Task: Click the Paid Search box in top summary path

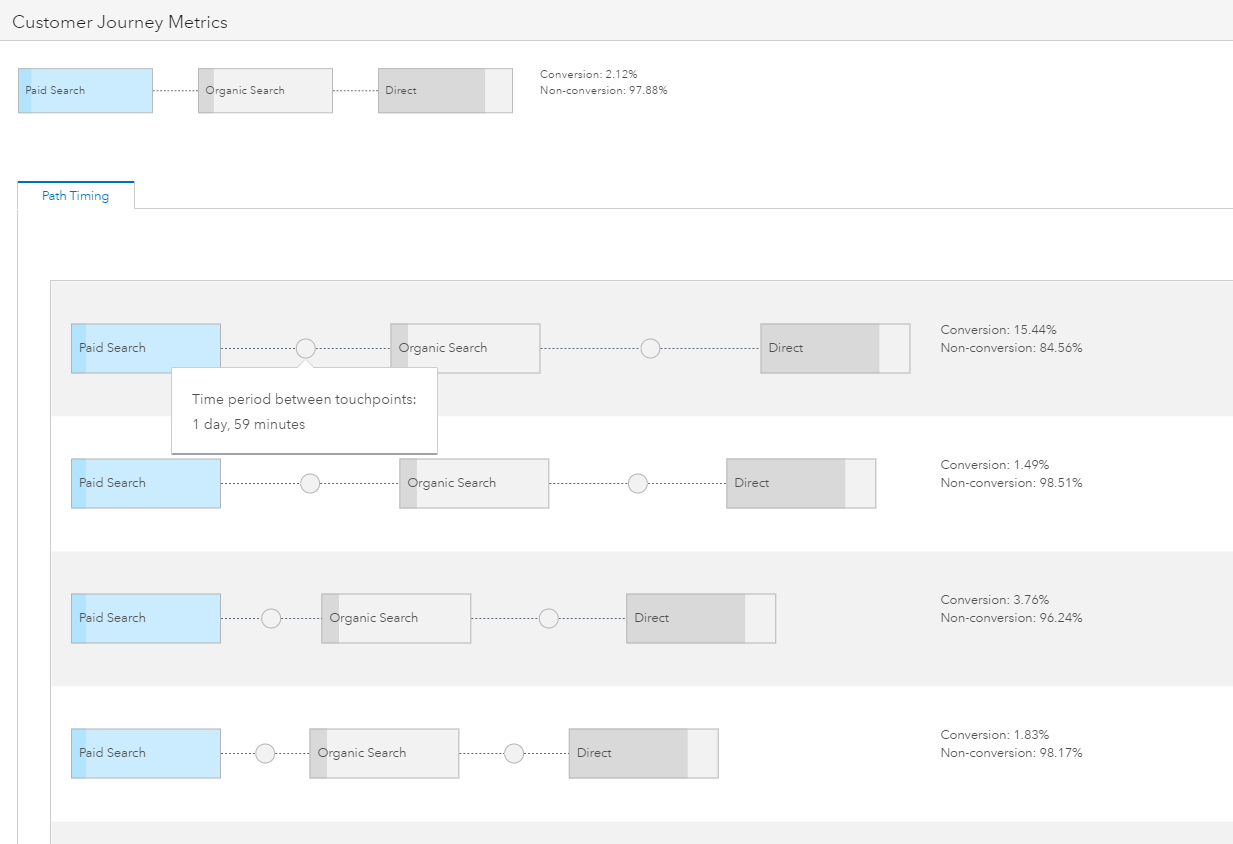Action: click(85, 90)
